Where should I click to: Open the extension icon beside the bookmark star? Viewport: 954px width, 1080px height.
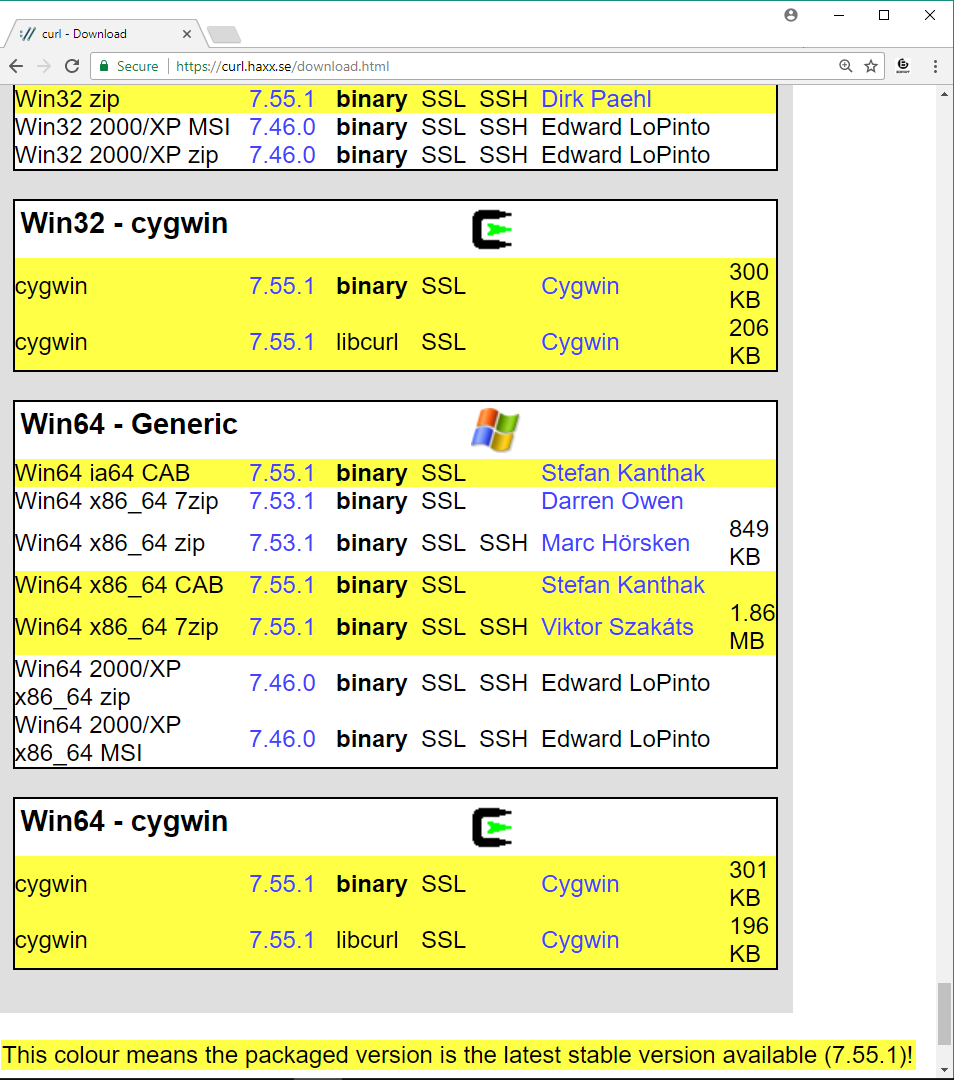903,66
